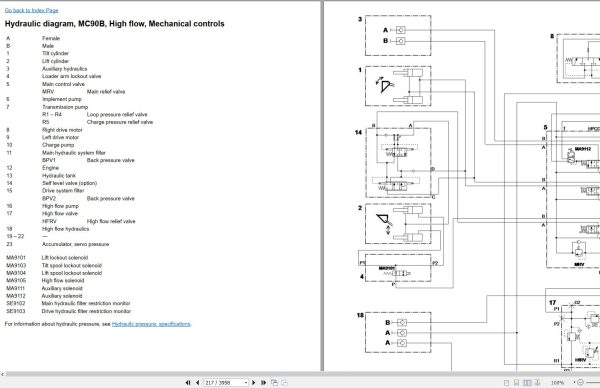Toggle the two-page facing view

(x=527, y=383)
